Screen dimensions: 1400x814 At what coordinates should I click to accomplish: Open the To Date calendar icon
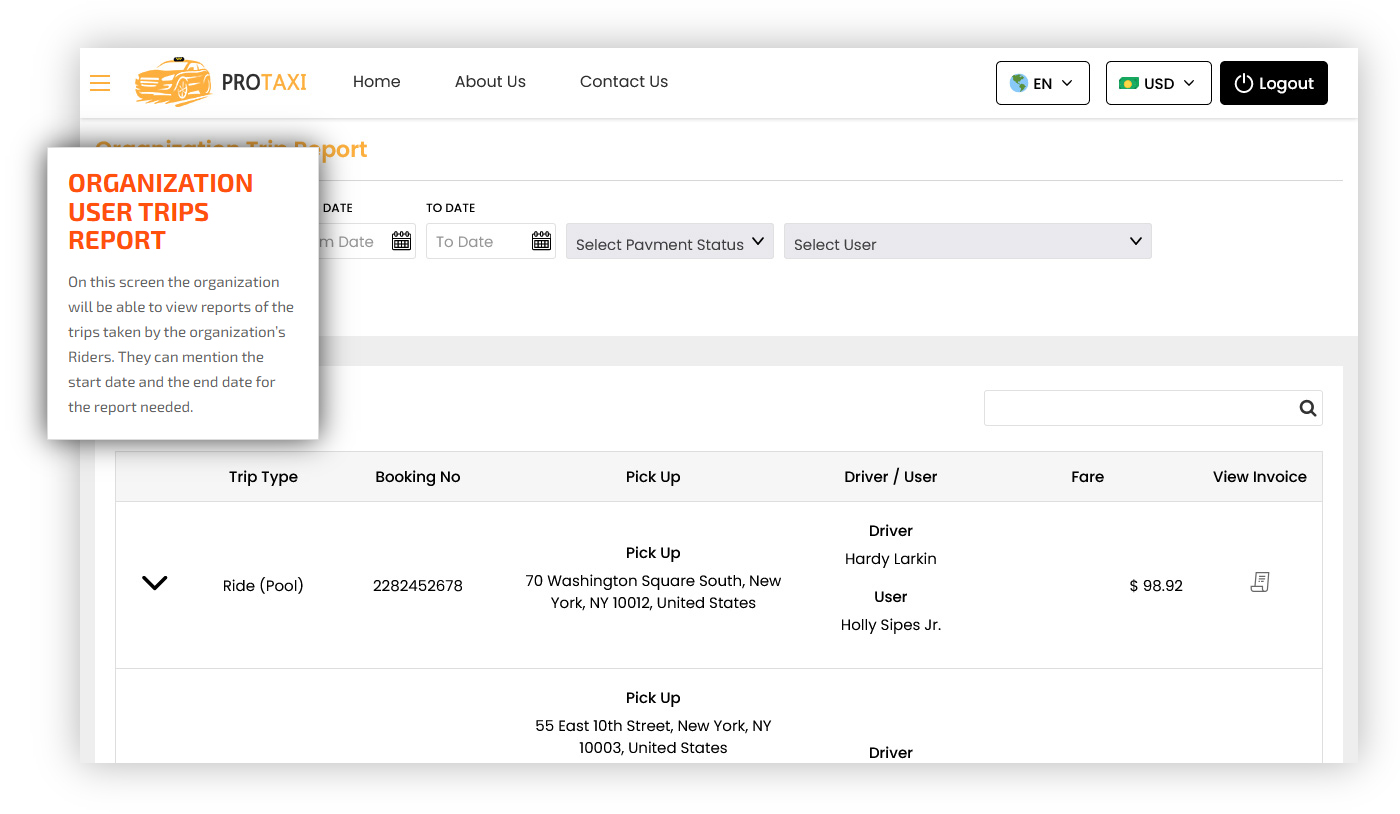click(x=541, y=241)
